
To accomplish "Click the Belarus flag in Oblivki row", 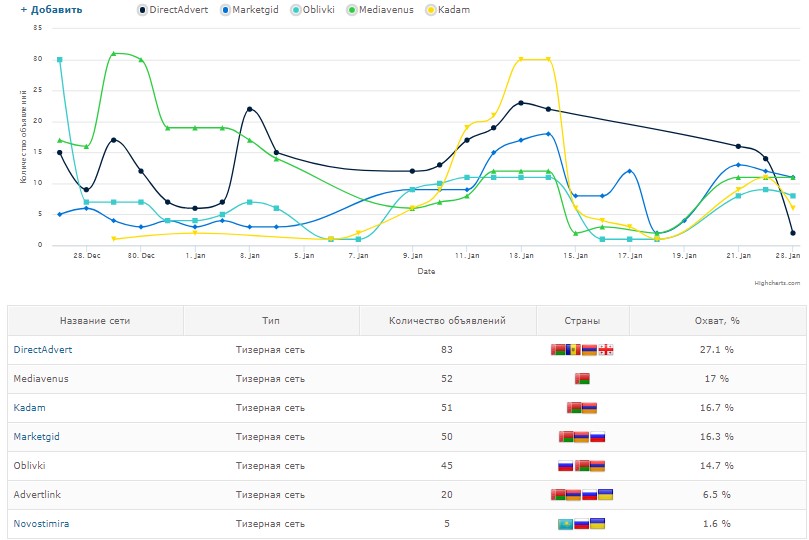I will (x=582, y=465).
